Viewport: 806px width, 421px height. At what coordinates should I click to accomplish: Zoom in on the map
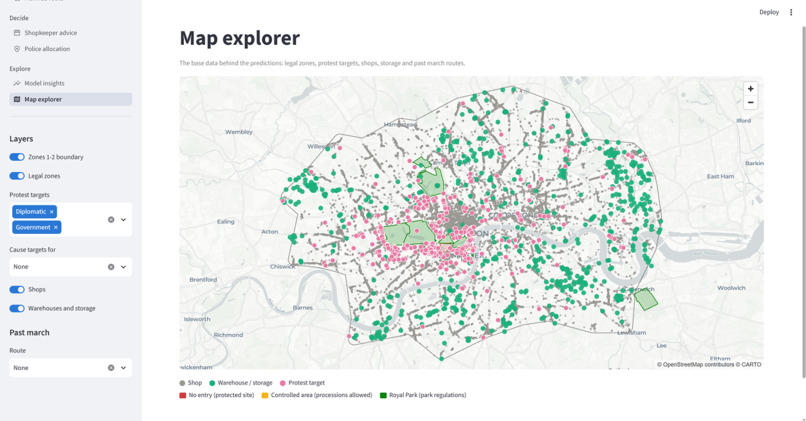pyautogui.click(x=750, y=88)
